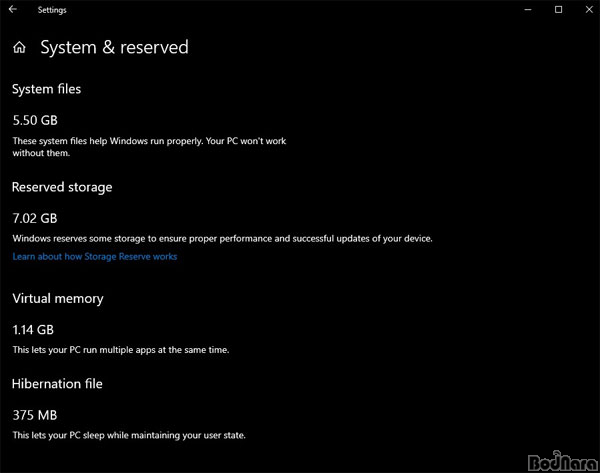
Task: Click the Hibernation file heading
Action: (x=57, y=384)
